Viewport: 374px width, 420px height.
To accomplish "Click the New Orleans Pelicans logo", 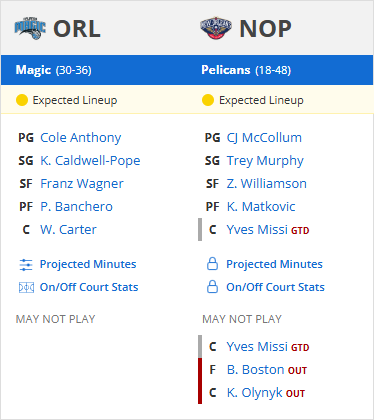I will tap(216, 28).
